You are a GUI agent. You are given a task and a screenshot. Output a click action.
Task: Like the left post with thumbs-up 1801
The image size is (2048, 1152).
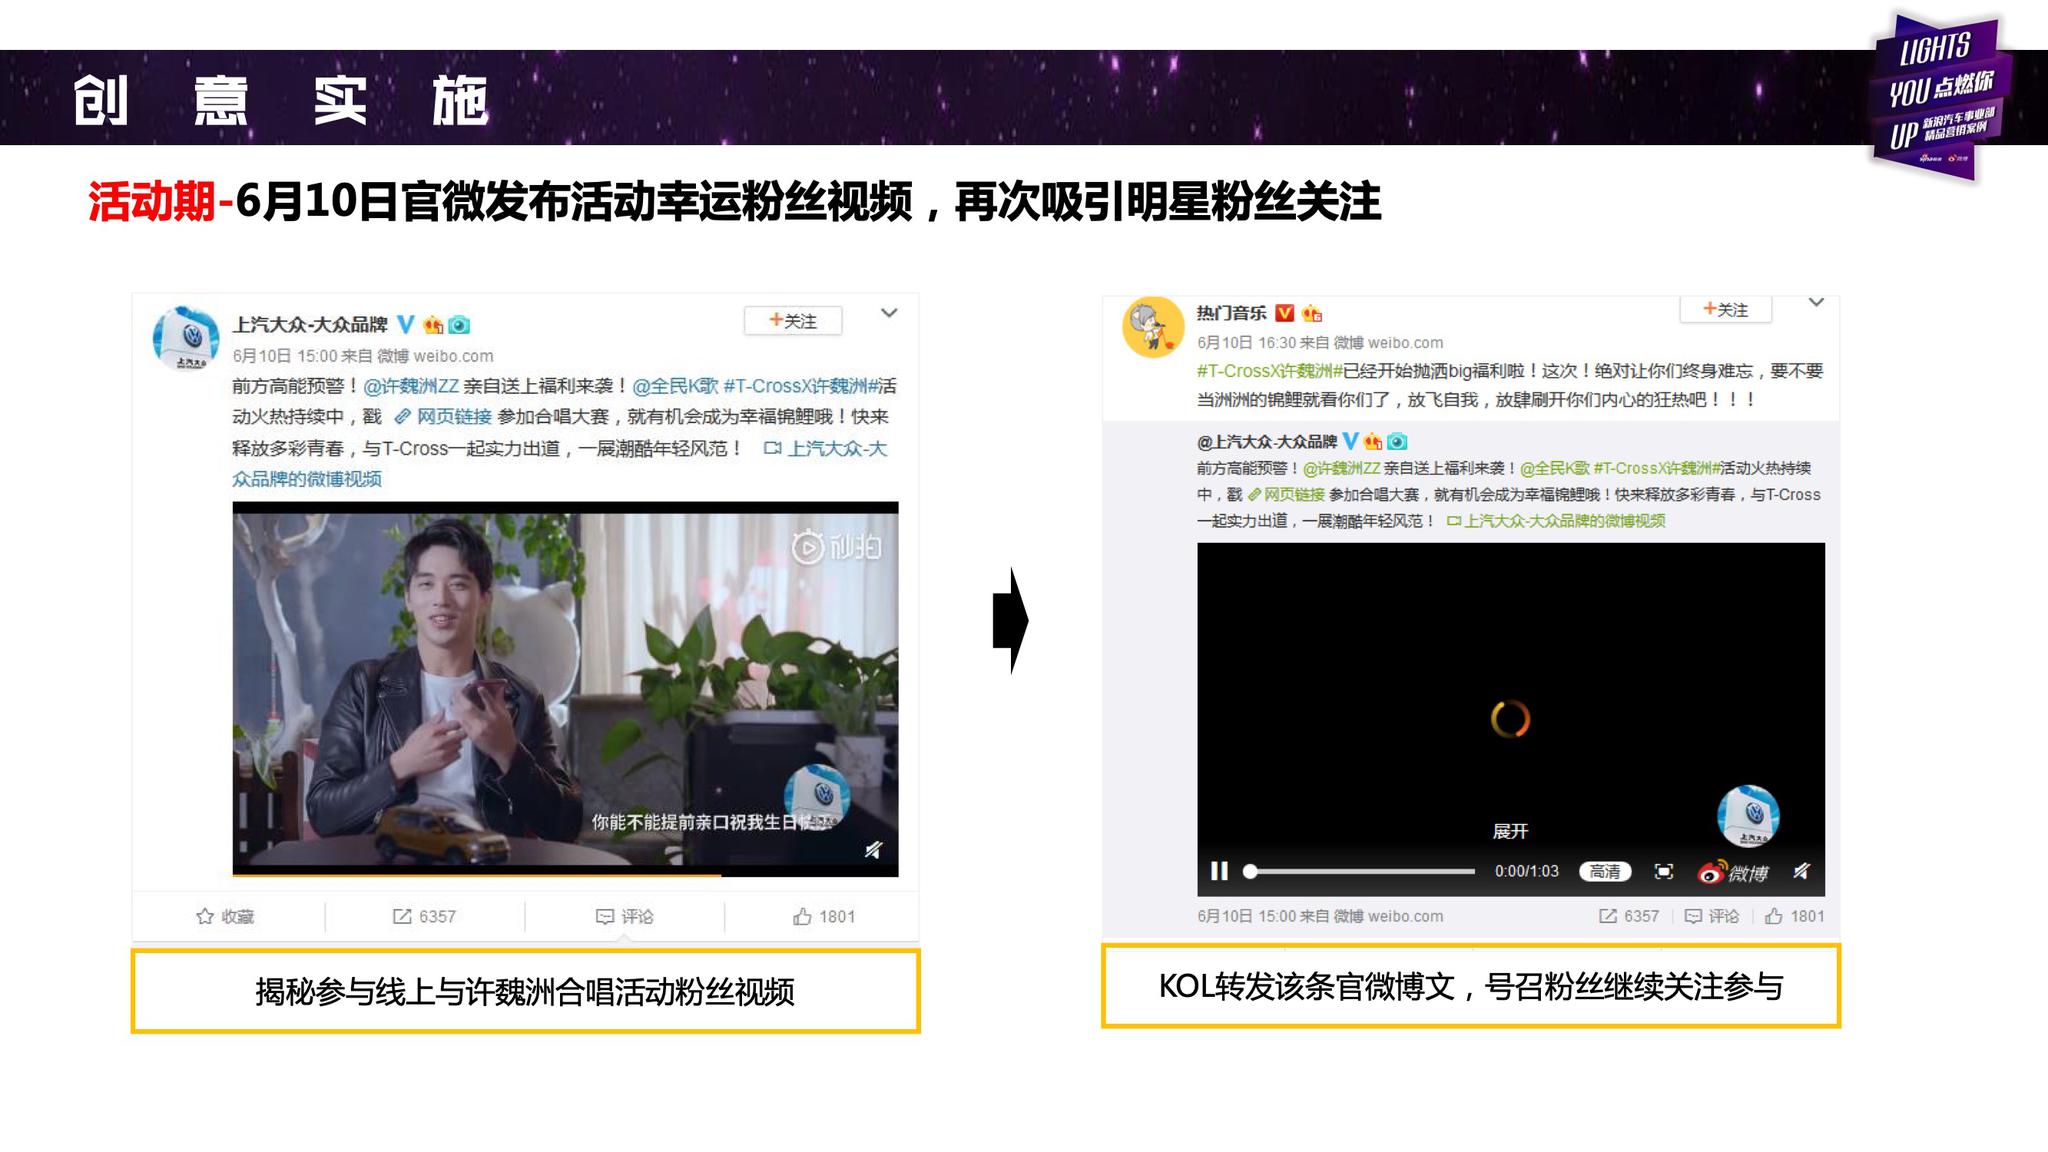(x=802, y=916)
